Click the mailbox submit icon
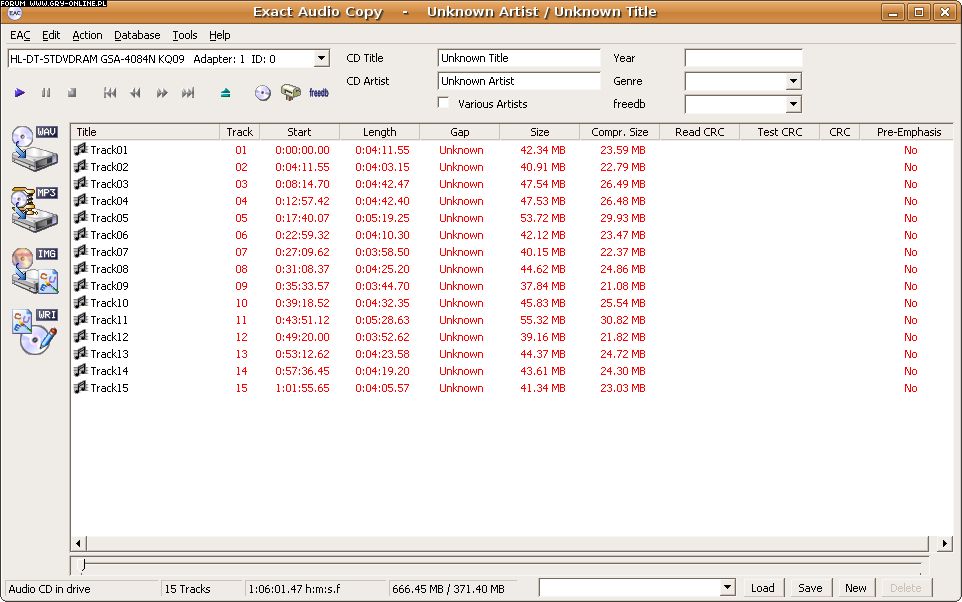 (291, 92)
